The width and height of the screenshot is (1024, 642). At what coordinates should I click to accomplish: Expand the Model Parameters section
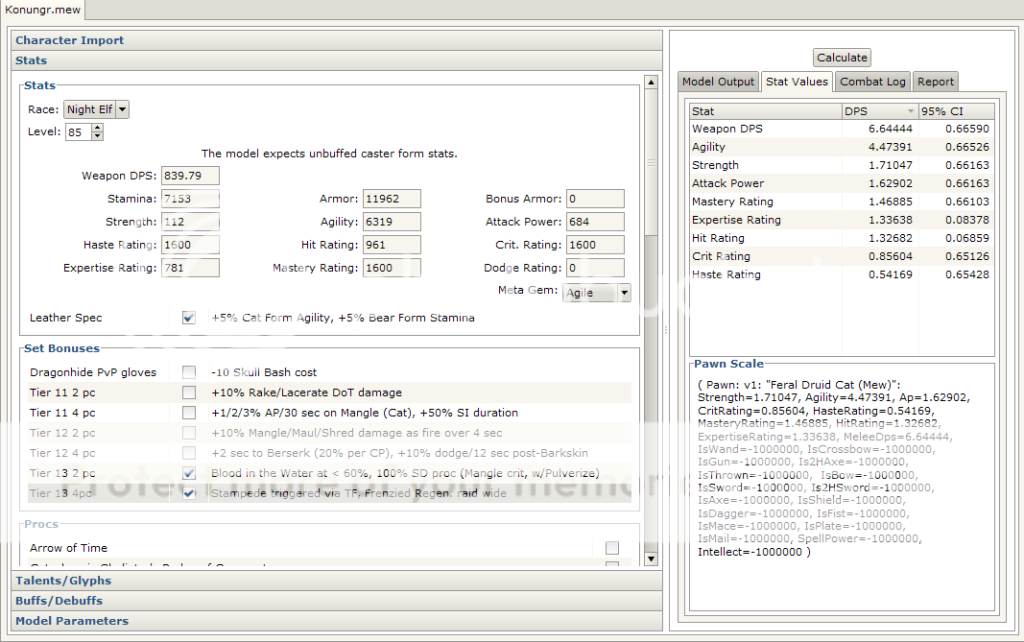point(337,621)
